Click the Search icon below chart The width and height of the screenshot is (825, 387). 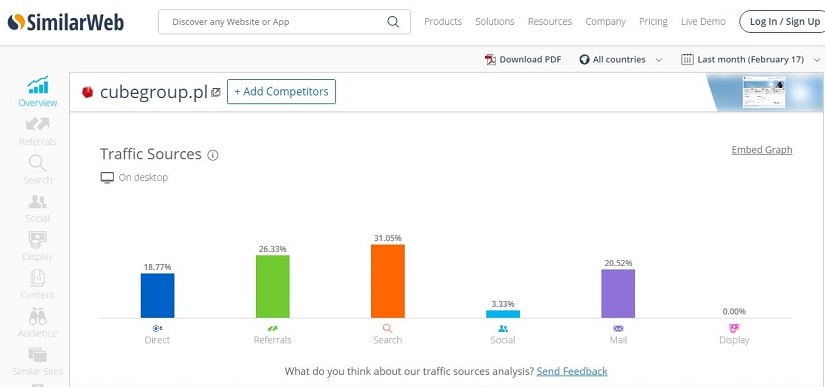click(387, 328)
